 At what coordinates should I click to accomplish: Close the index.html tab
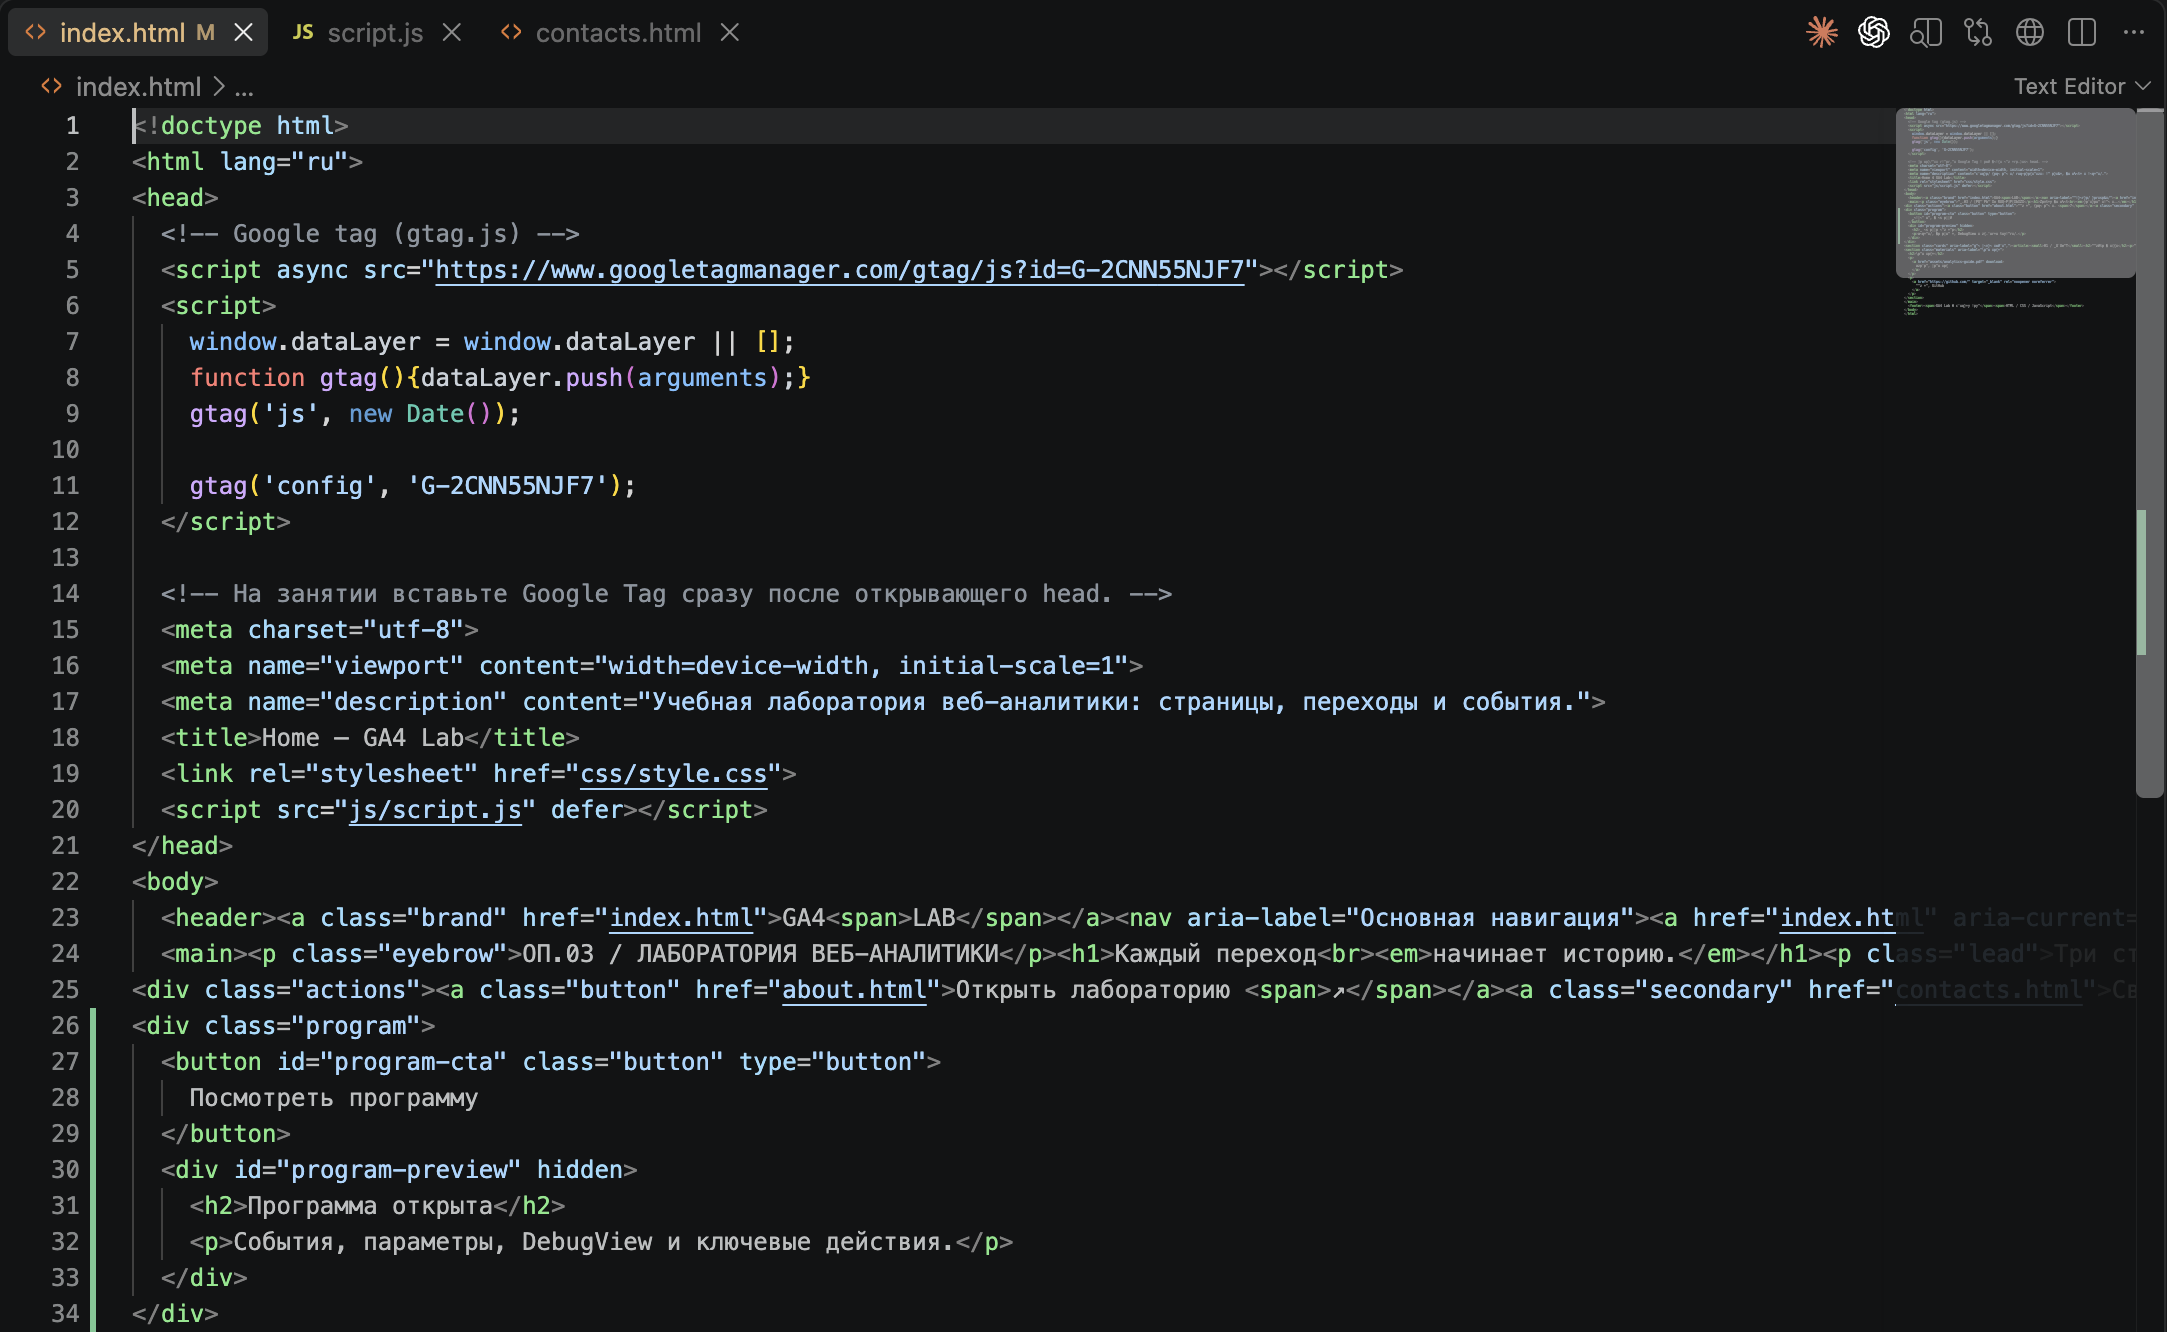tap(243, 33)
